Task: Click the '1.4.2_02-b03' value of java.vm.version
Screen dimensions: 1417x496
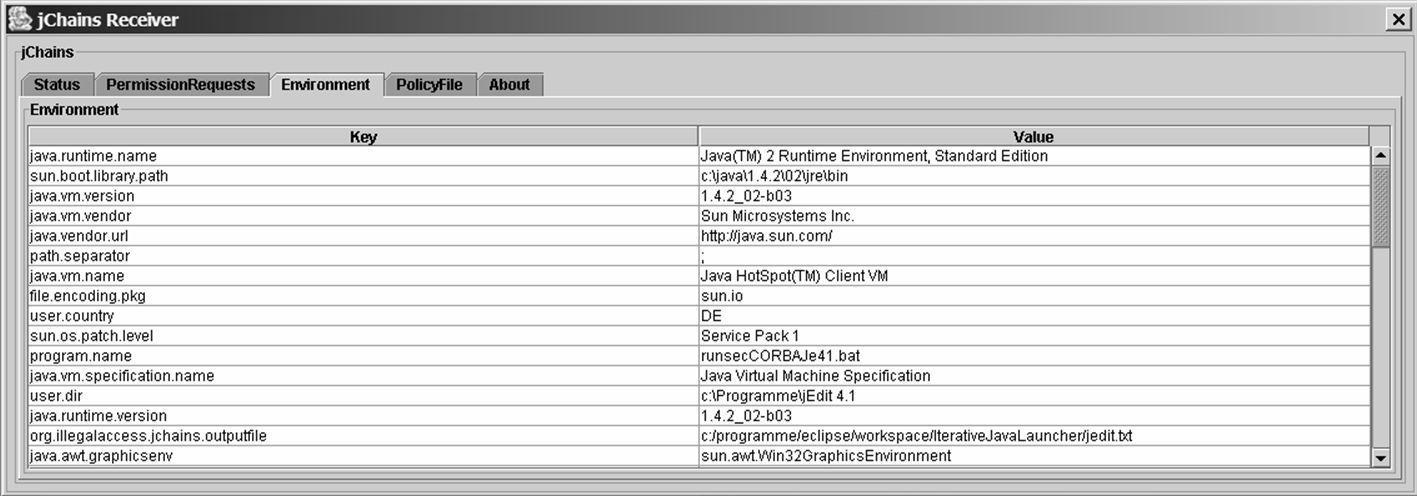Action: (1034, 196)
